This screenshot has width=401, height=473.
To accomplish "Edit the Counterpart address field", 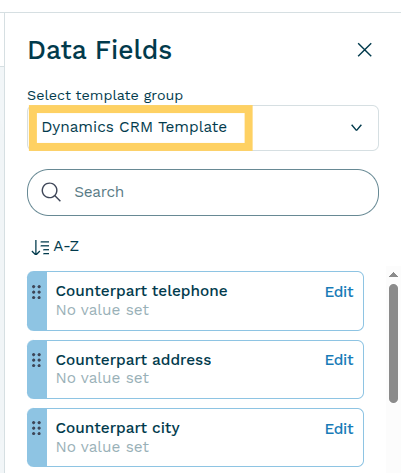I will pos(339,360).
